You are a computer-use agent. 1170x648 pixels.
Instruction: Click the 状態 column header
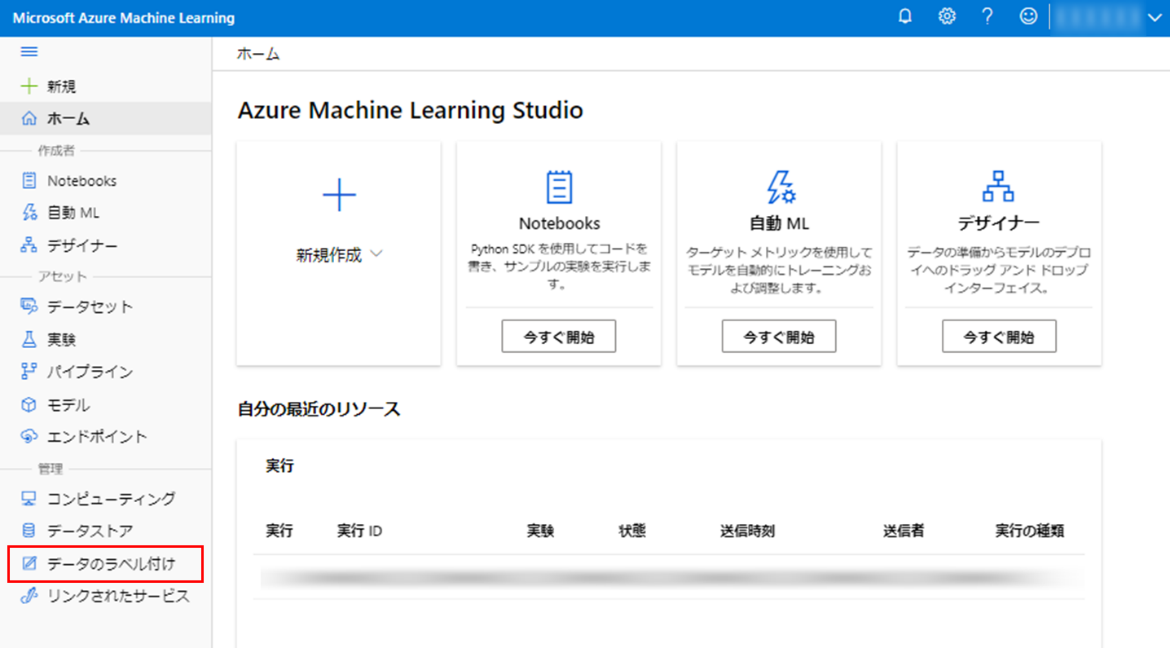click(632, 531)
